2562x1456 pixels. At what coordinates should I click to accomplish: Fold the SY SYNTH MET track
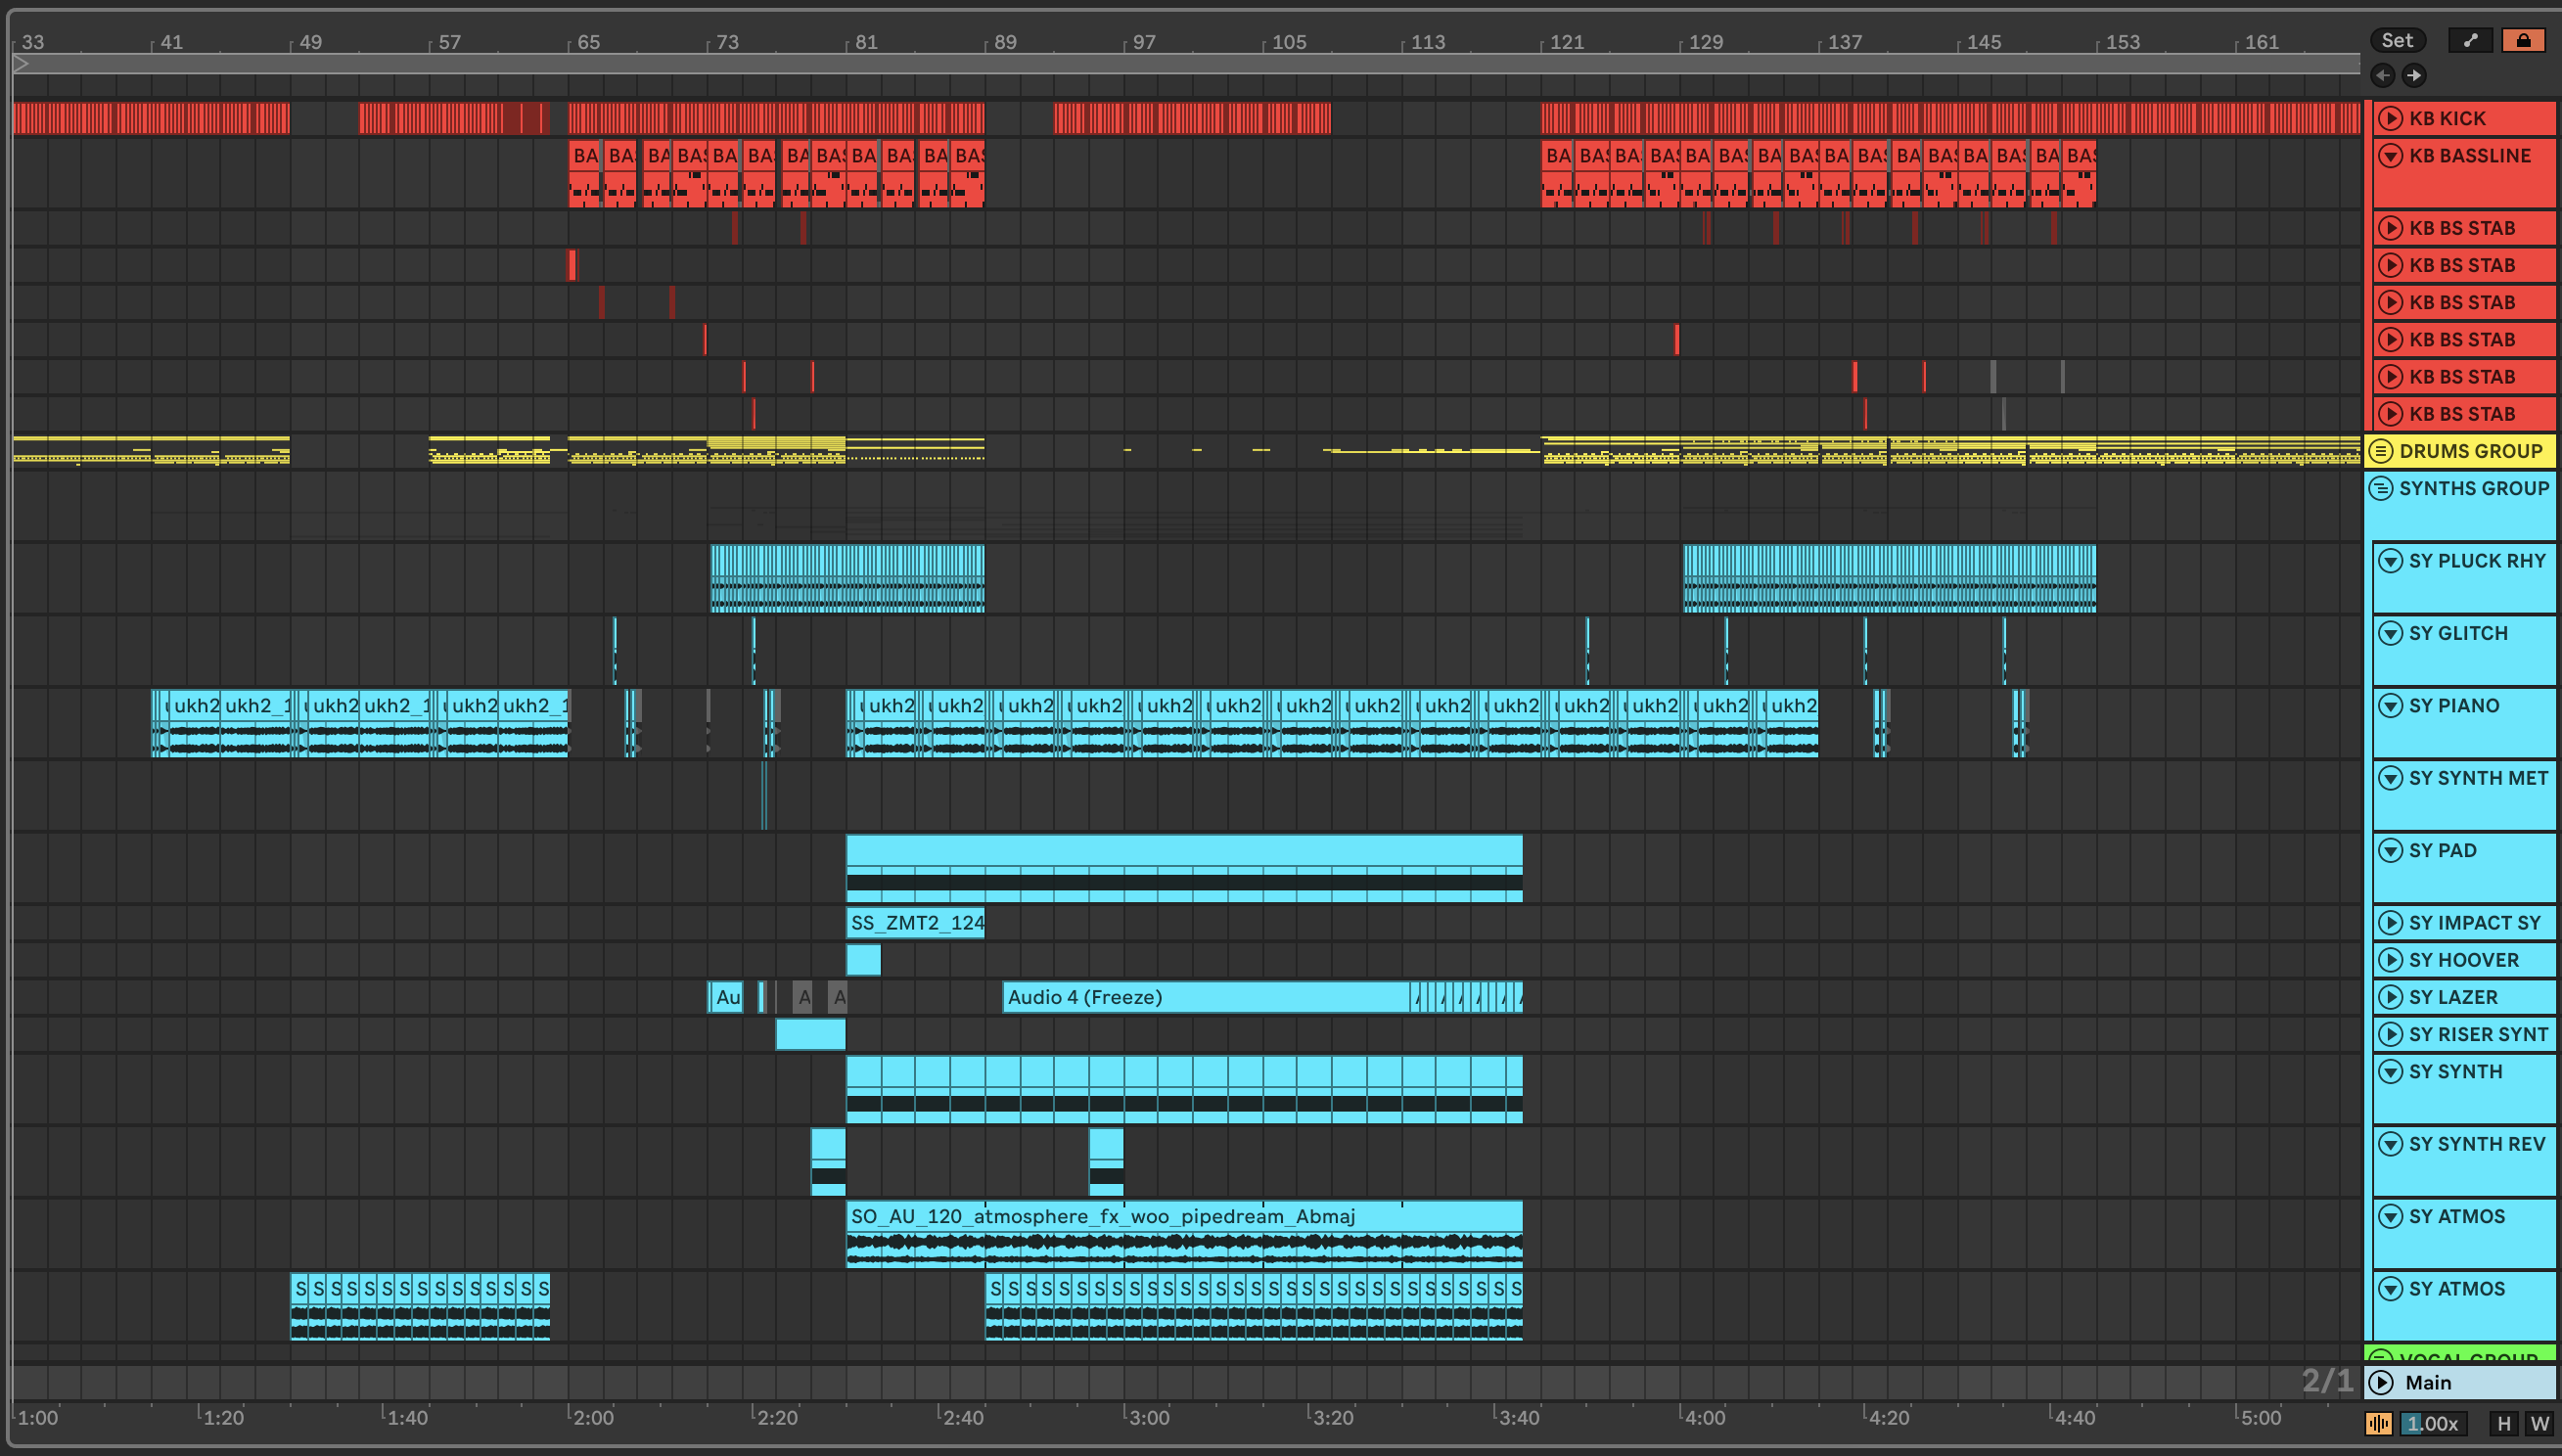click(2390, 778)
